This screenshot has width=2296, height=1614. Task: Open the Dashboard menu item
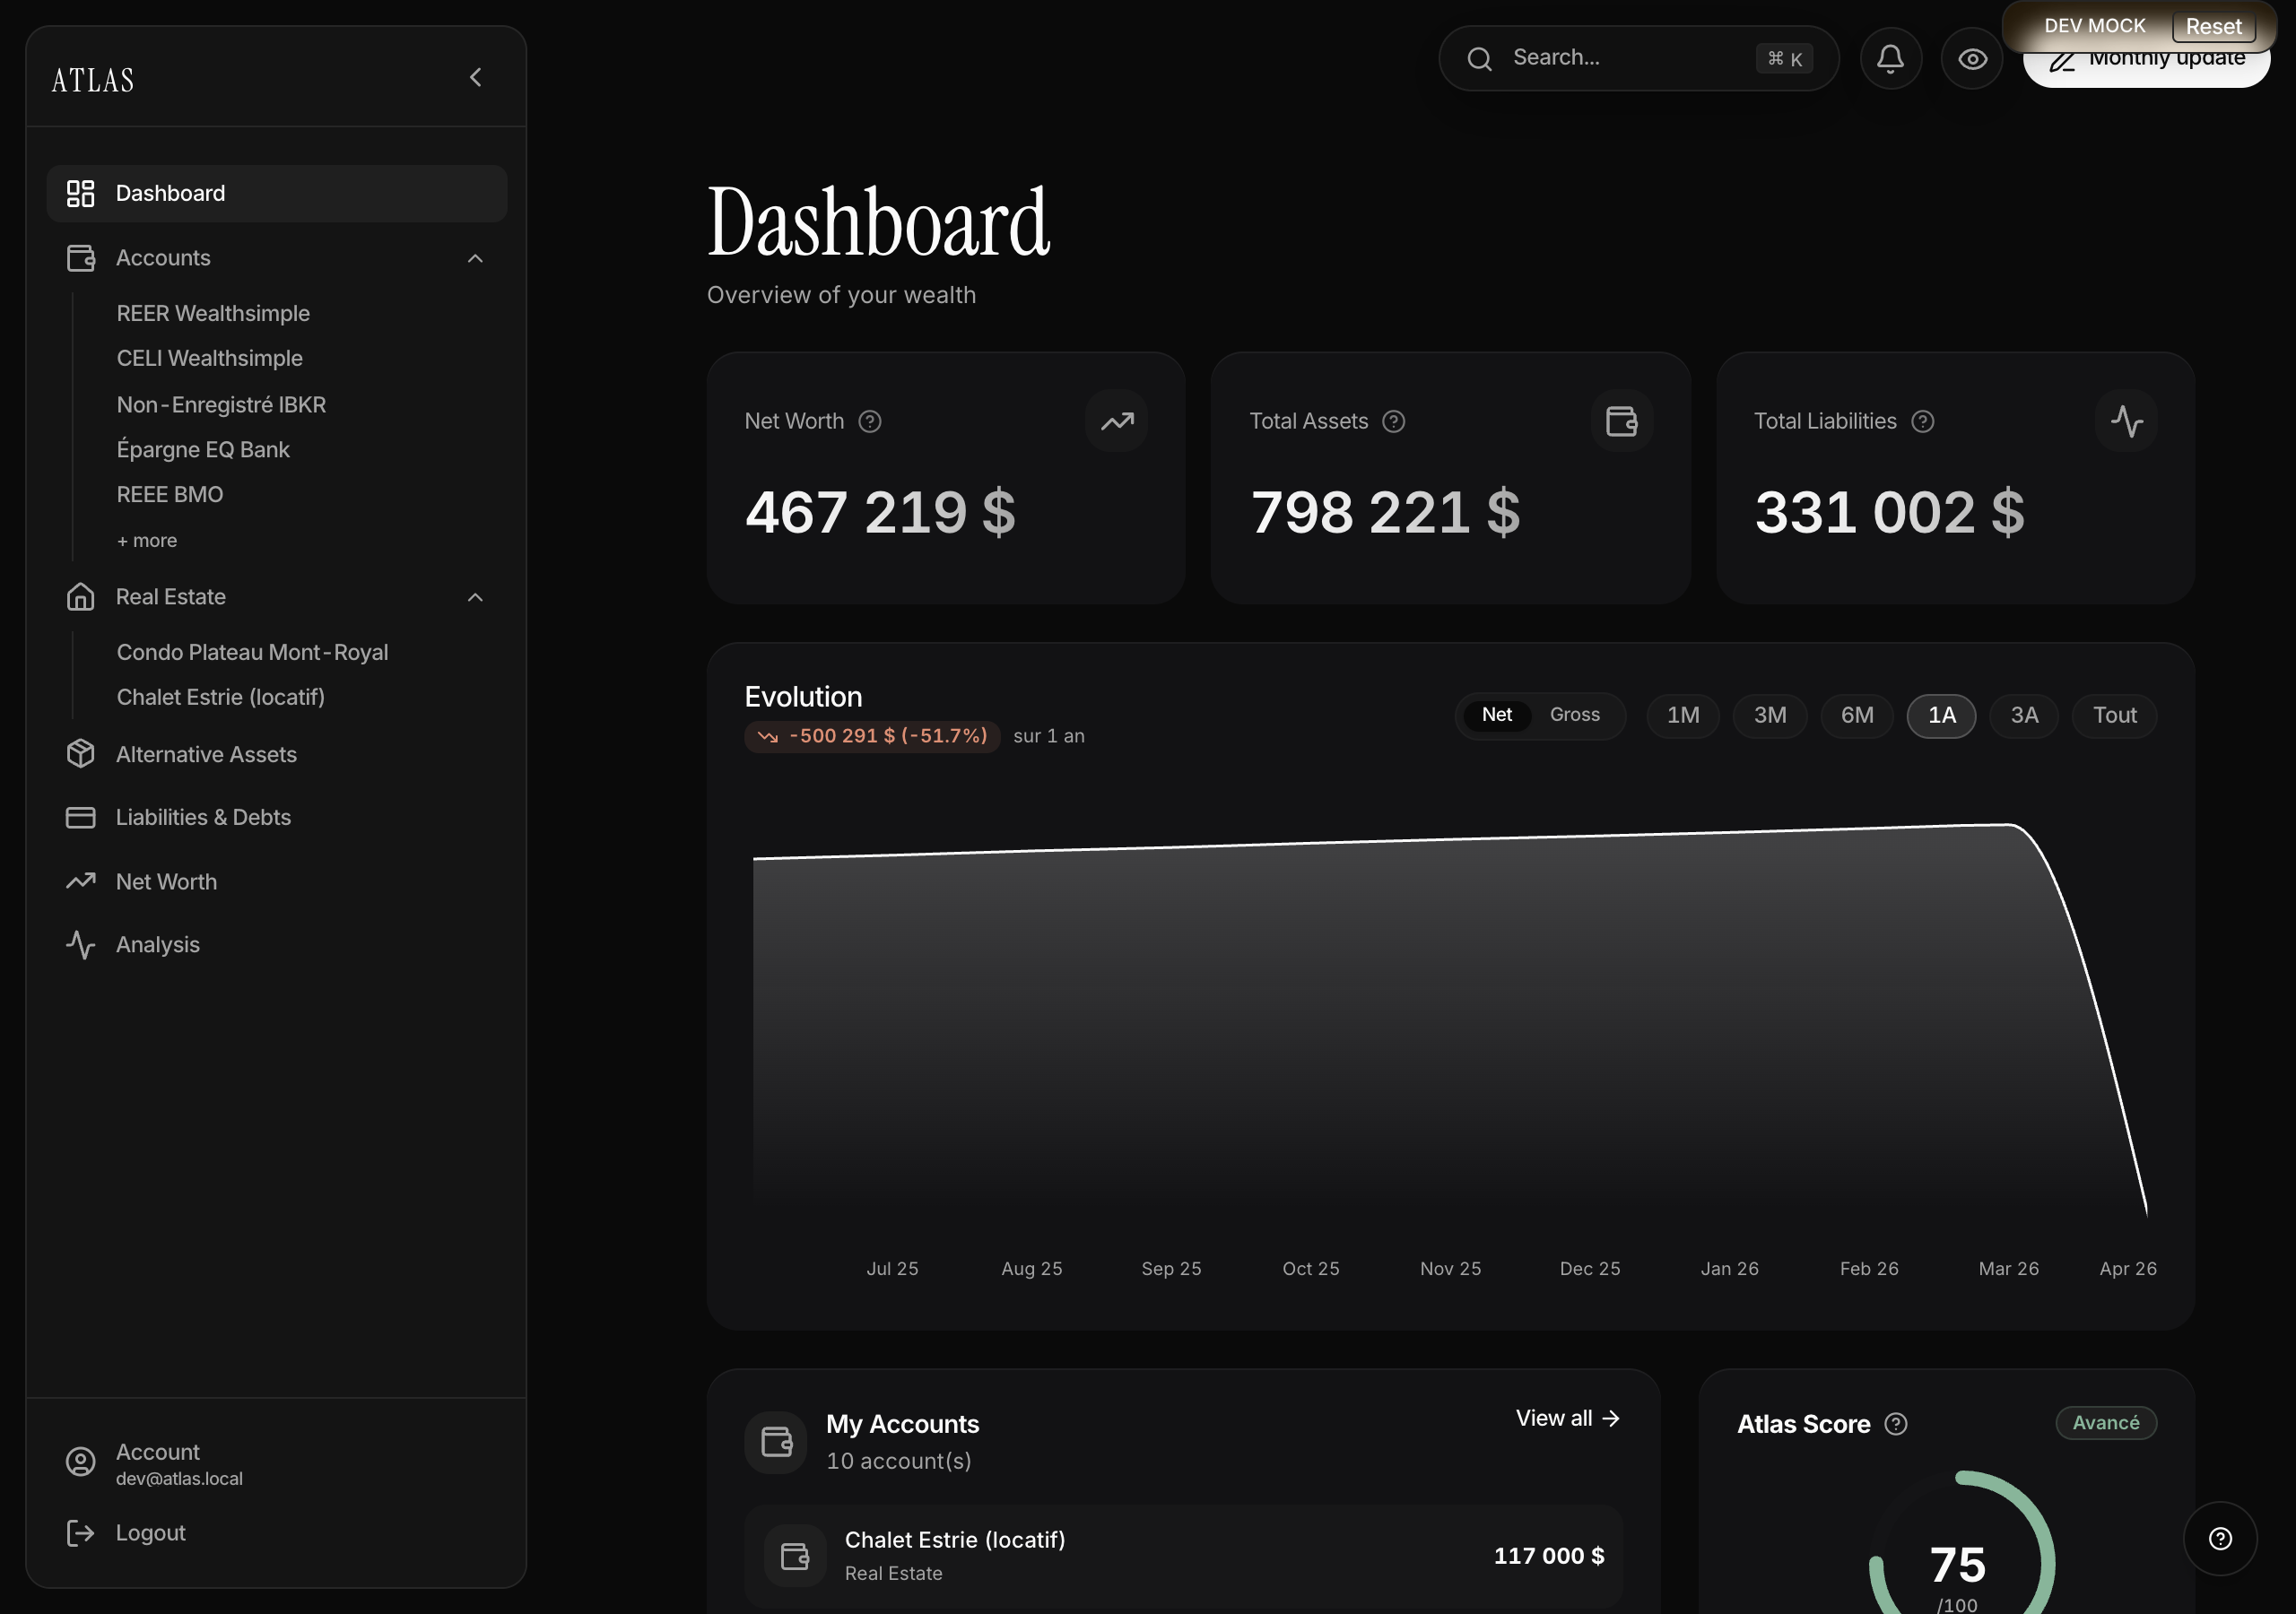tap(276, 193)
